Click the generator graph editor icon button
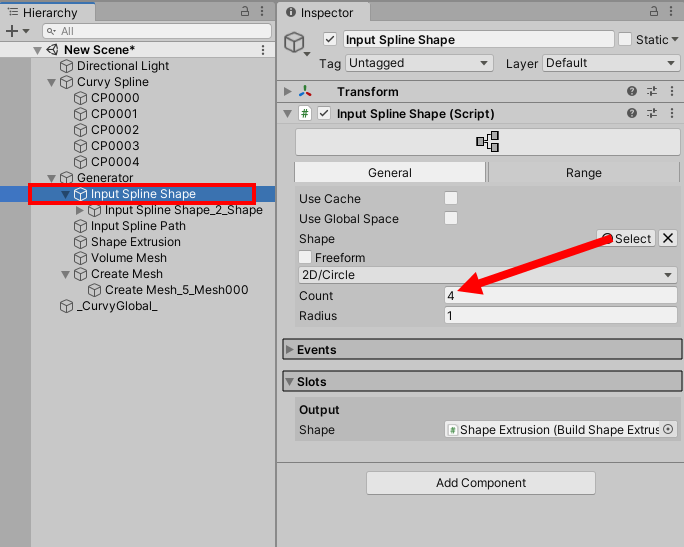The width and height of the screenshot is (684, 547). click(x=488, y=142)
